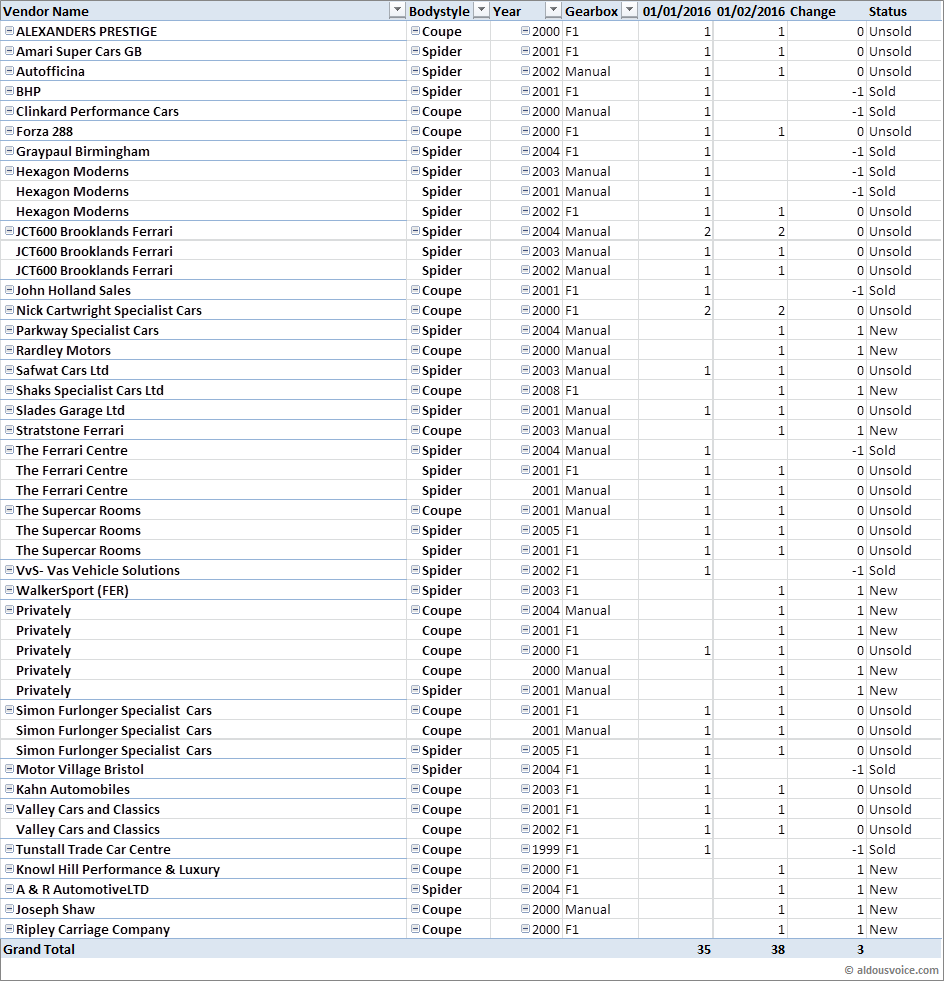This screenshot has height=981, width=944.
Task: Collapse the Hexagon Moderns vendor group
Action: coord(9,171)
